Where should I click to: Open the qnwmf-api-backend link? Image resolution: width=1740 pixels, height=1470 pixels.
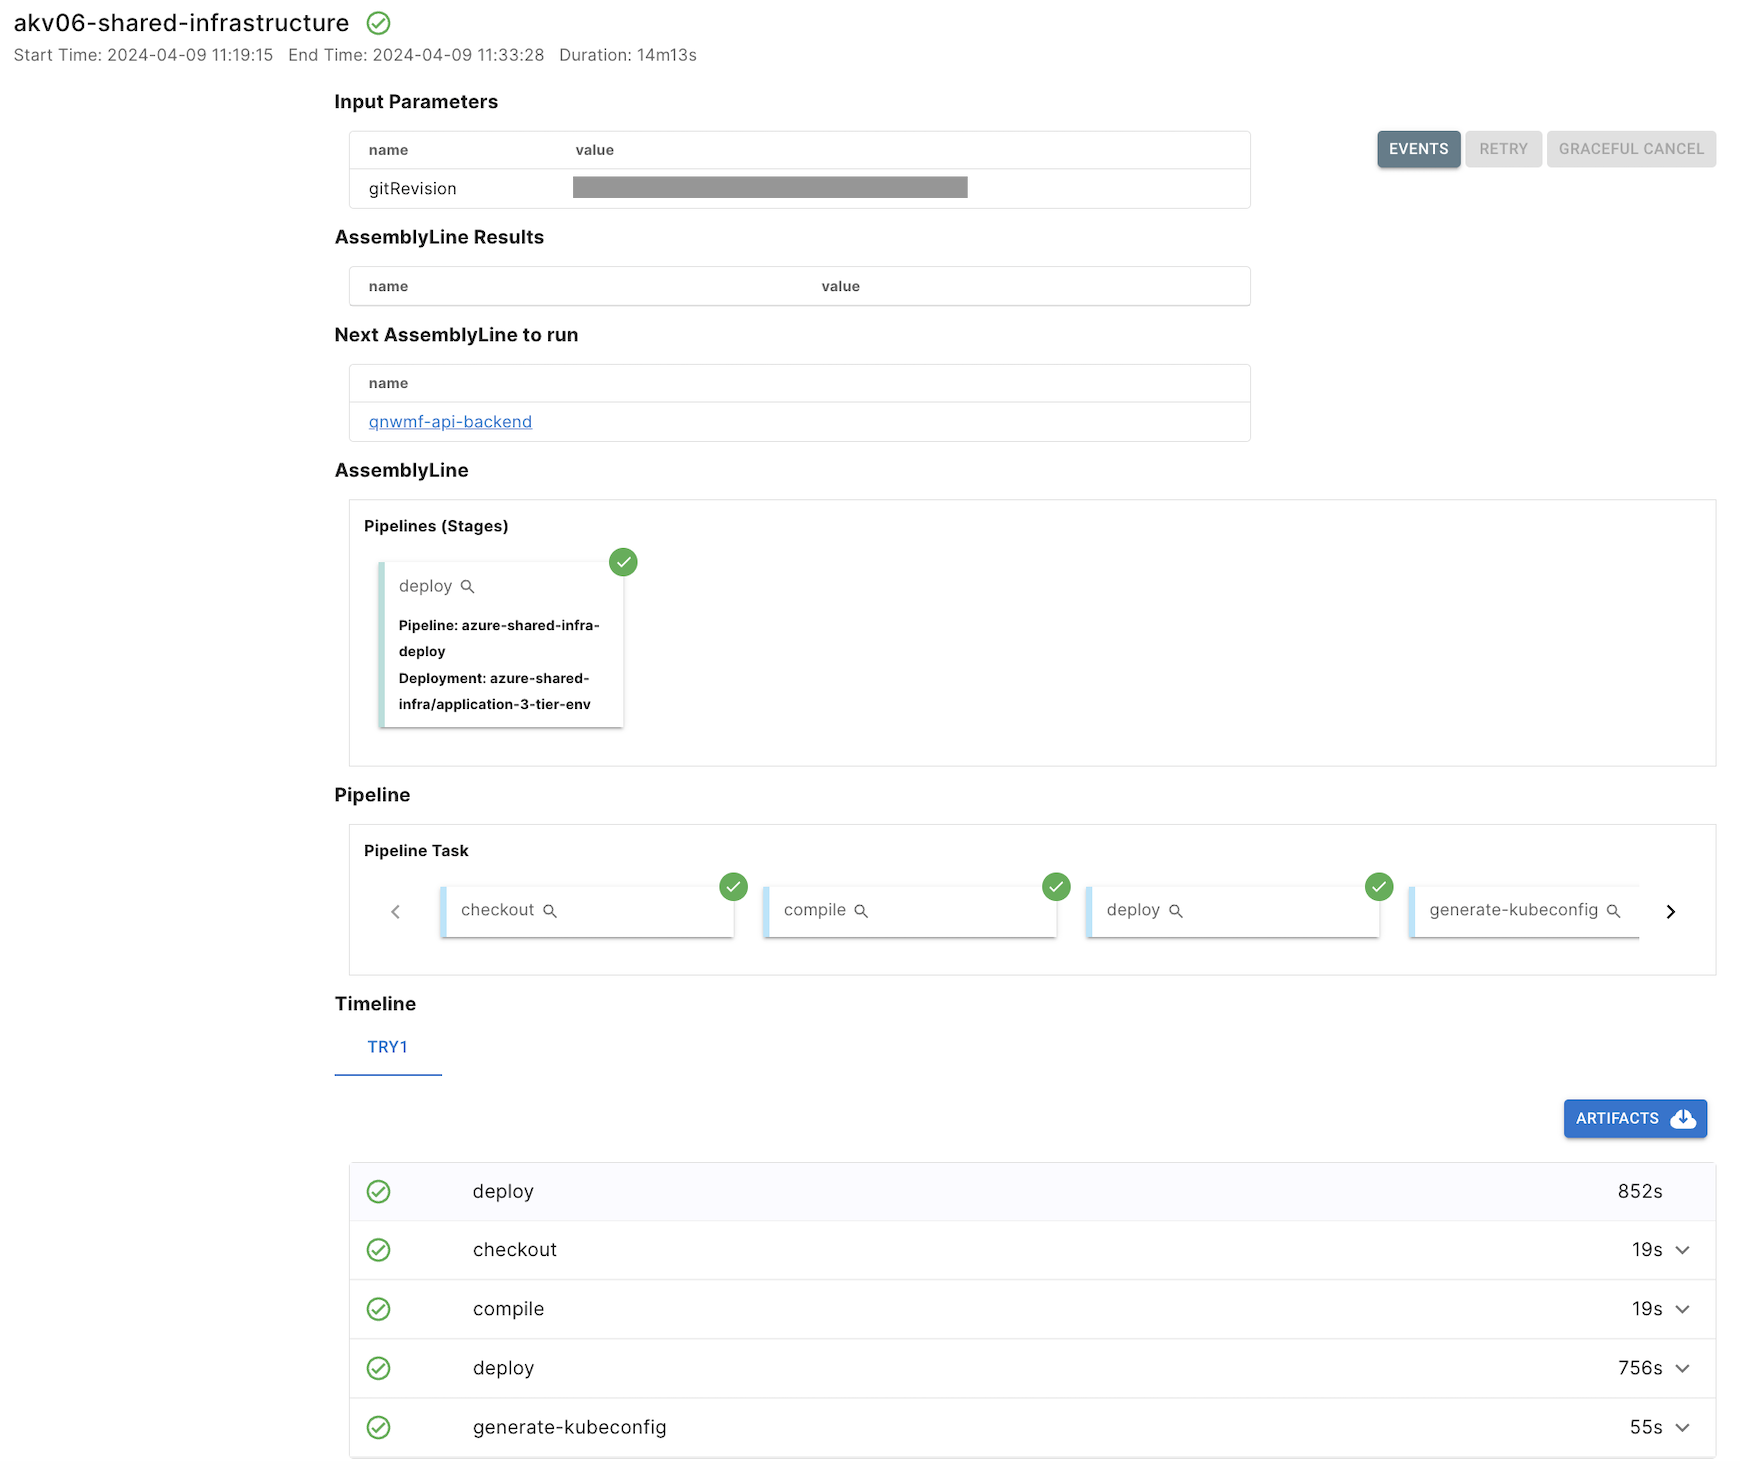pyautogui.click(x=450, y=422)
